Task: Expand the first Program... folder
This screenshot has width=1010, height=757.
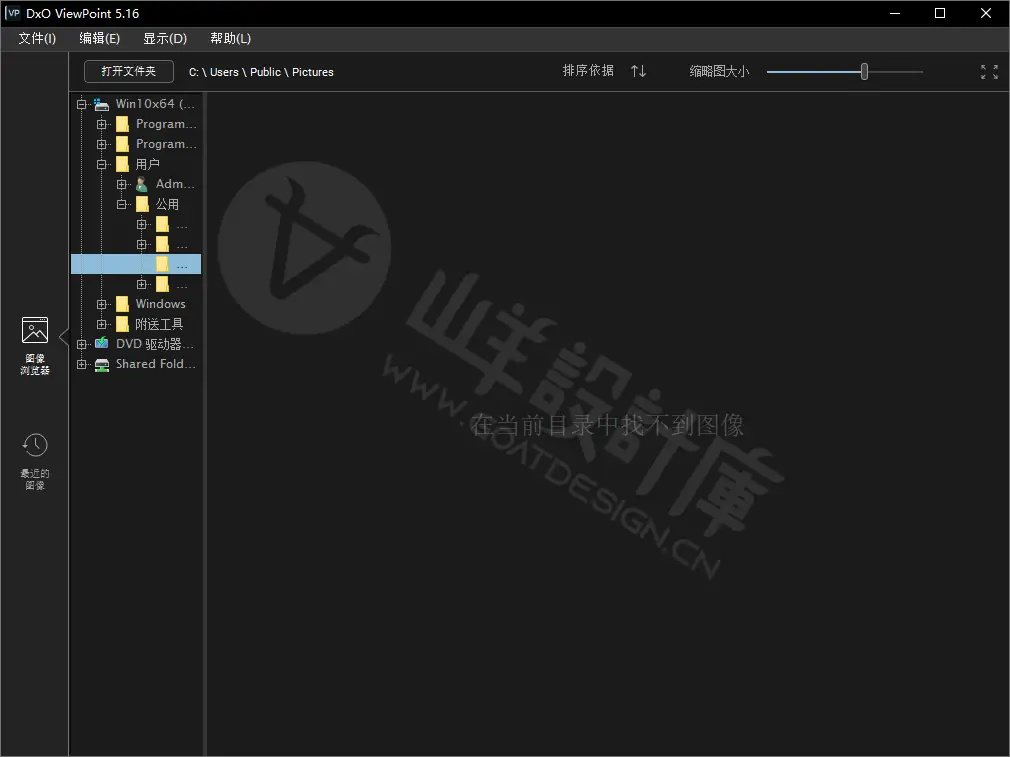Action: pyautogui.click(x=102, y=124)
